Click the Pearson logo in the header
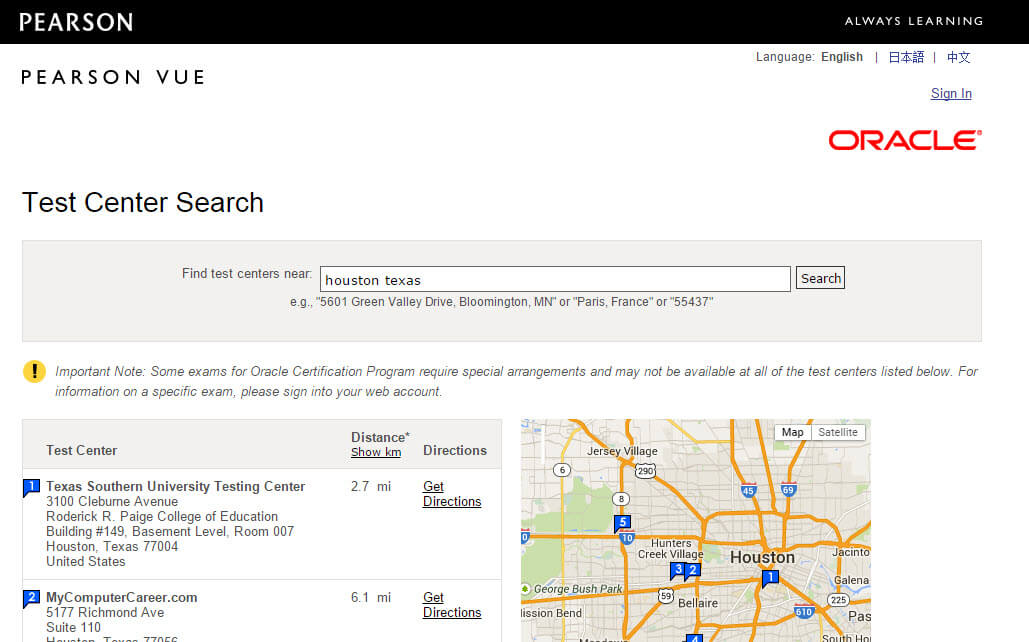 (76, 22)
